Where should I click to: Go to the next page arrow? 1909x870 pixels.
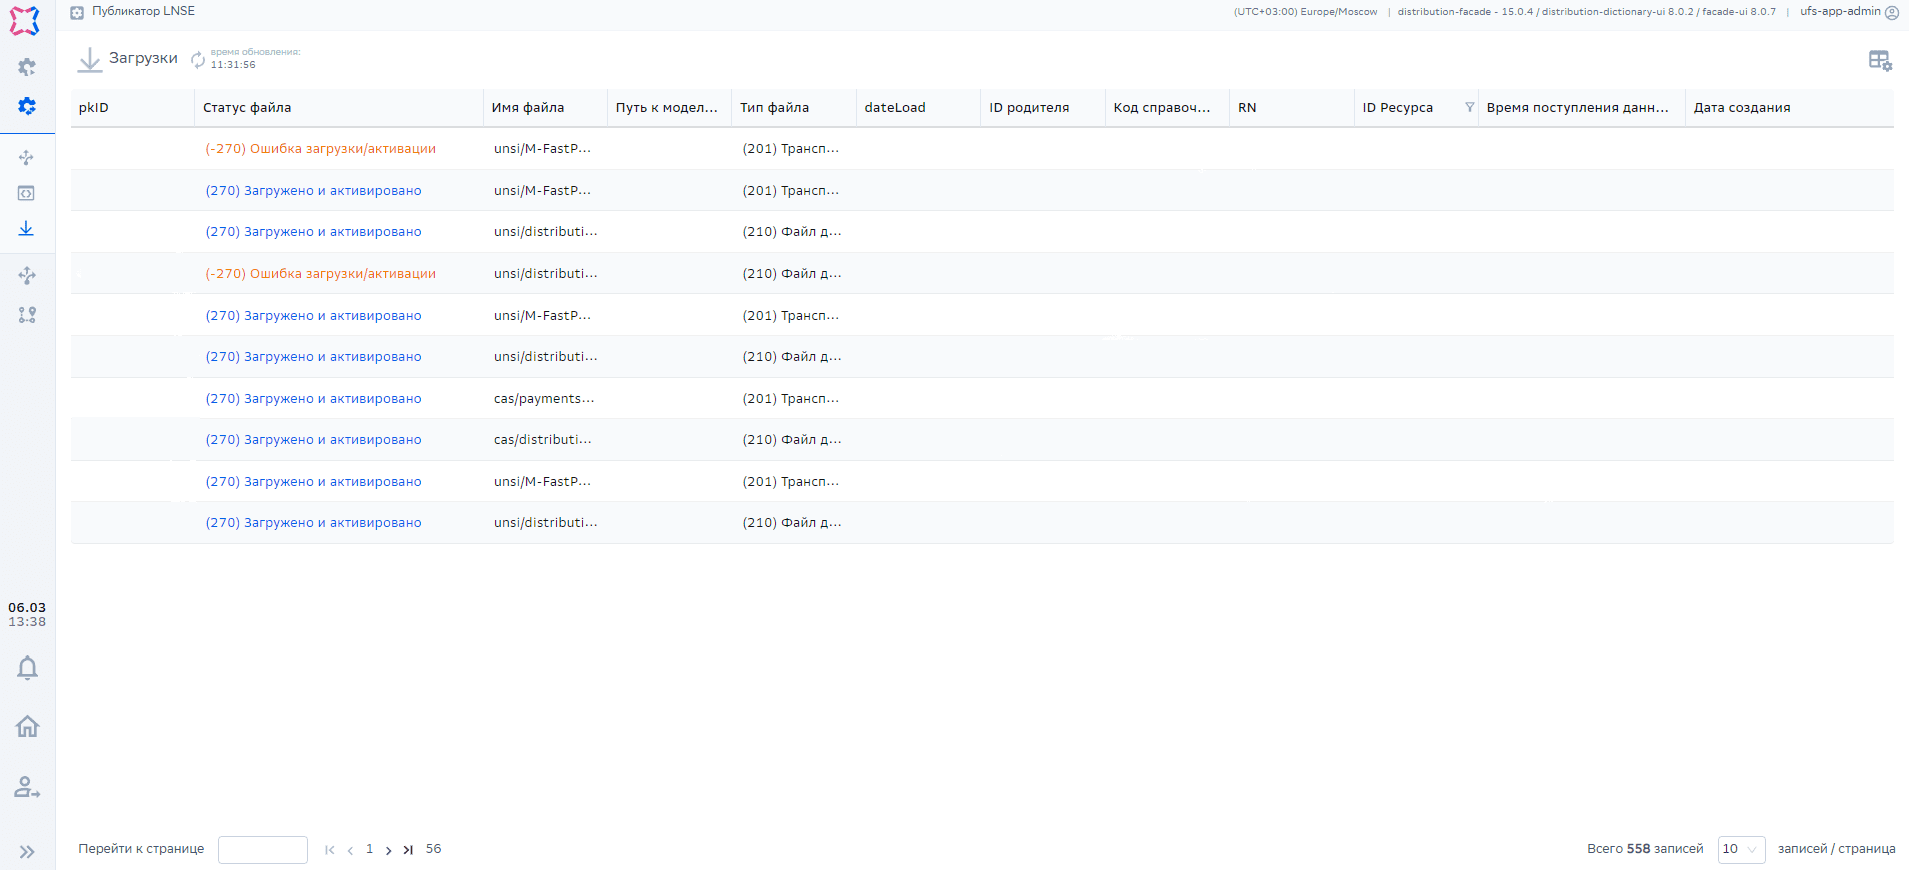point(388,850)
